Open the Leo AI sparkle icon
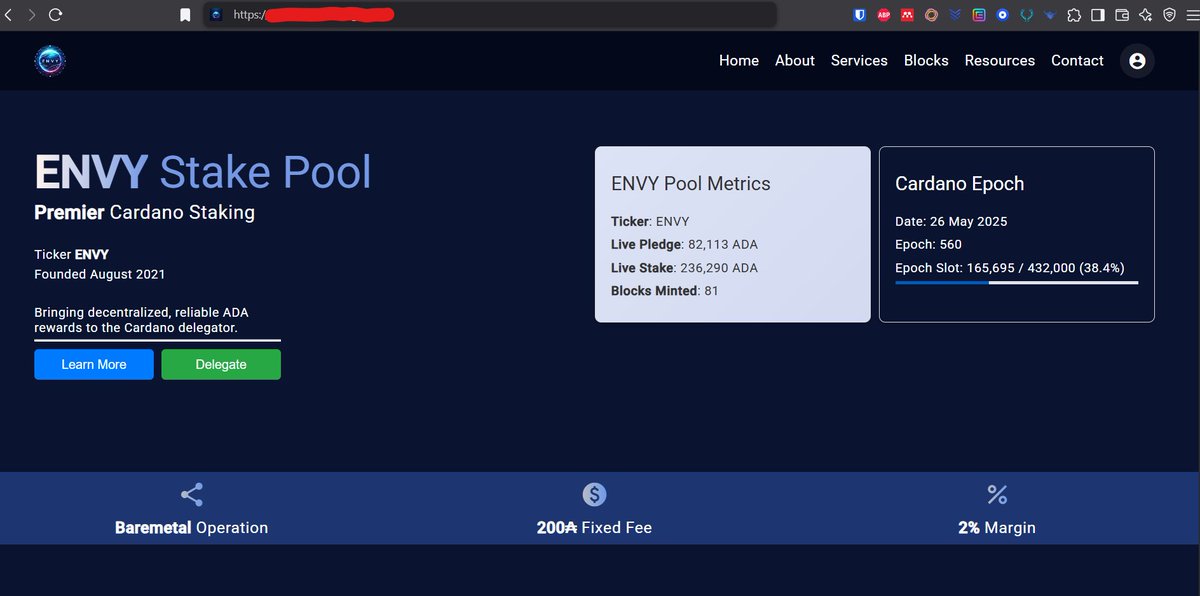The height and width of the screenshot is (596, 1200). 1146,15
